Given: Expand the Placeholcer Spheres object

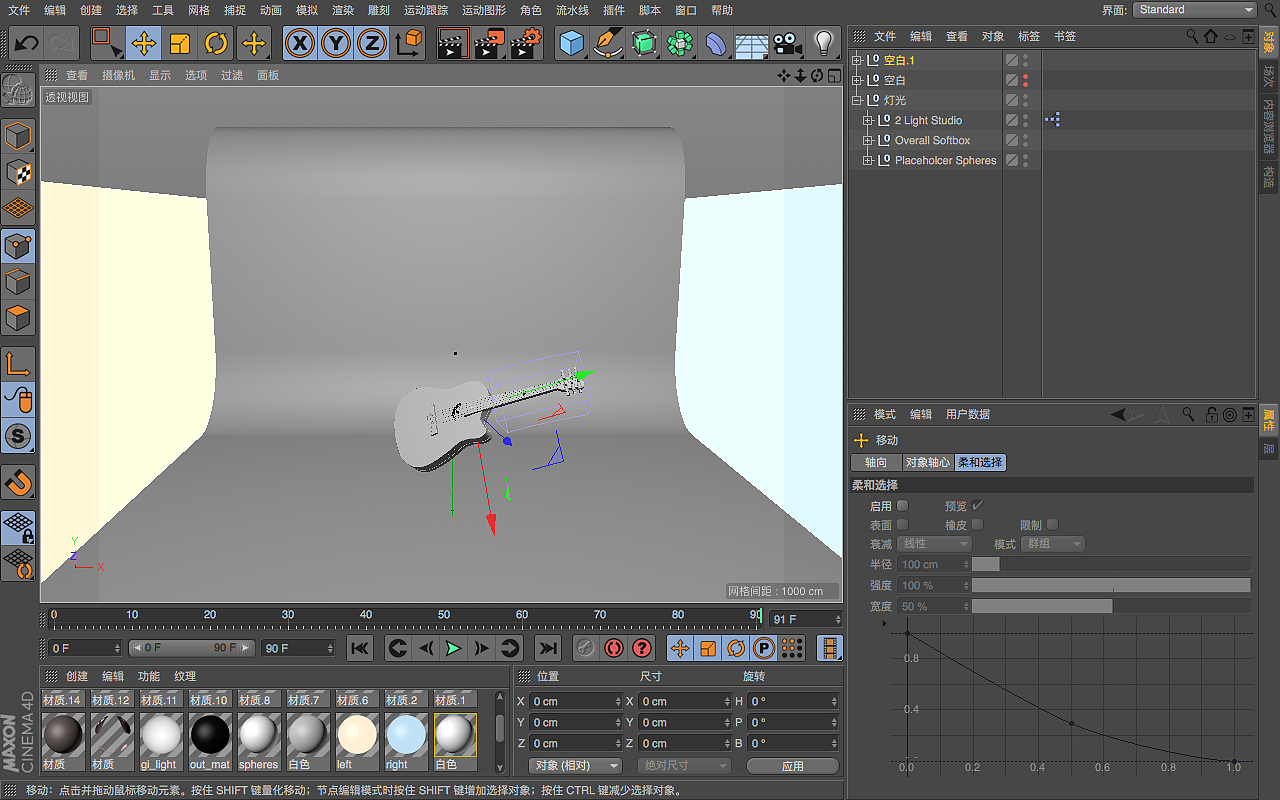Looking at the screenshot, I should tap(868, 160).
